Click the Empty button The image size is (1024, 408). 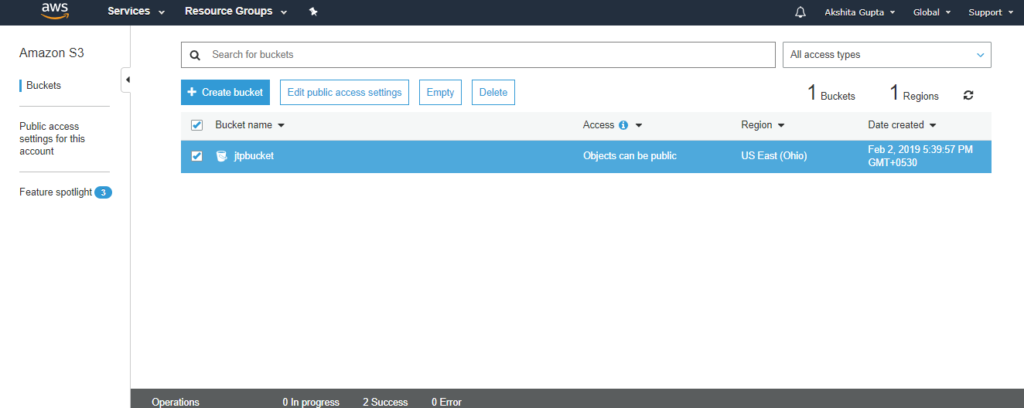pos(440,92)
